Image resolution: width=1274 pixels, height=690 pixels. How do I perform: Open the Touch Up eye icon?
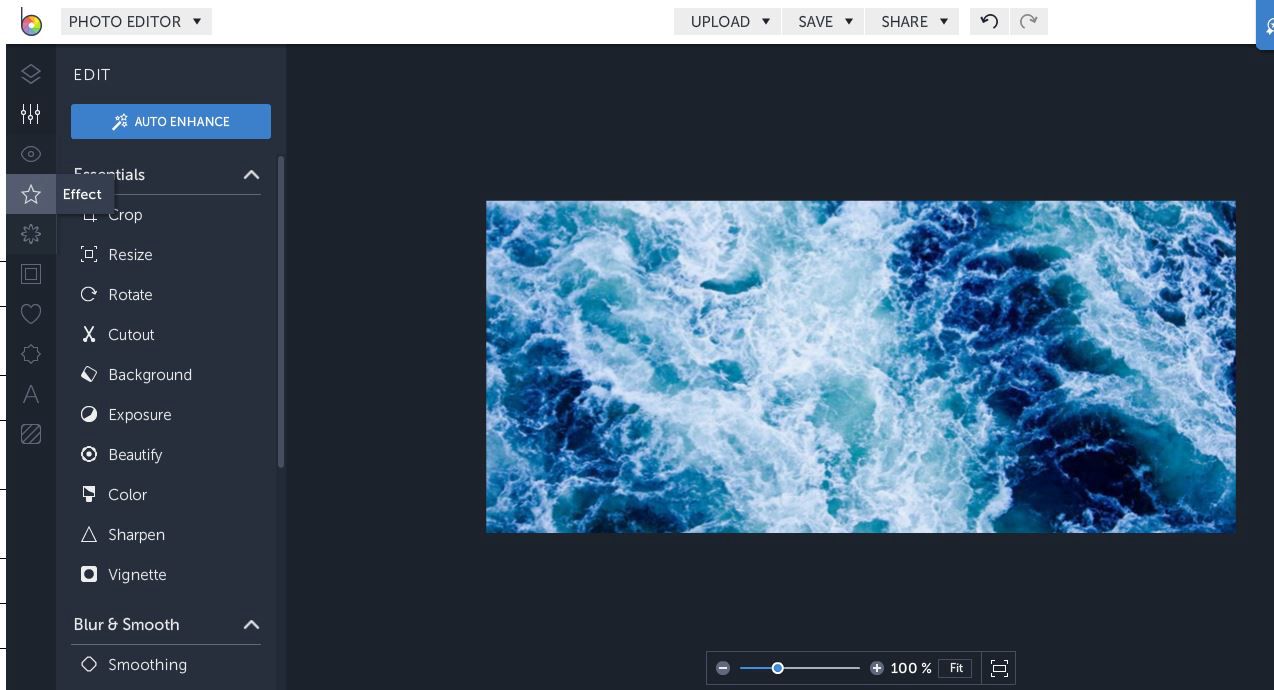click(x=31, y=154)
